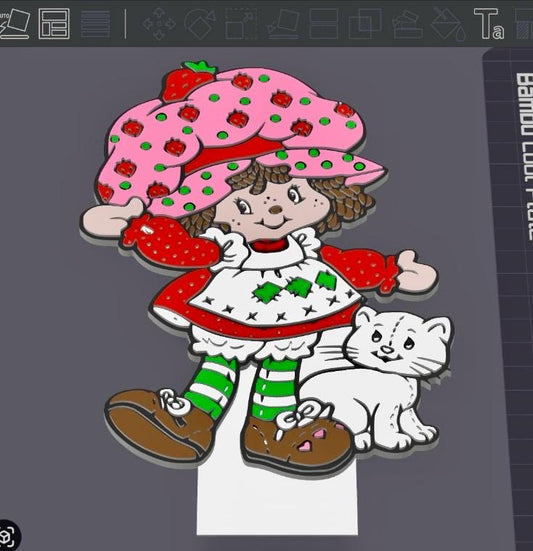
Task: Open the Mesh Boolean tool
Action: [365, 24]
